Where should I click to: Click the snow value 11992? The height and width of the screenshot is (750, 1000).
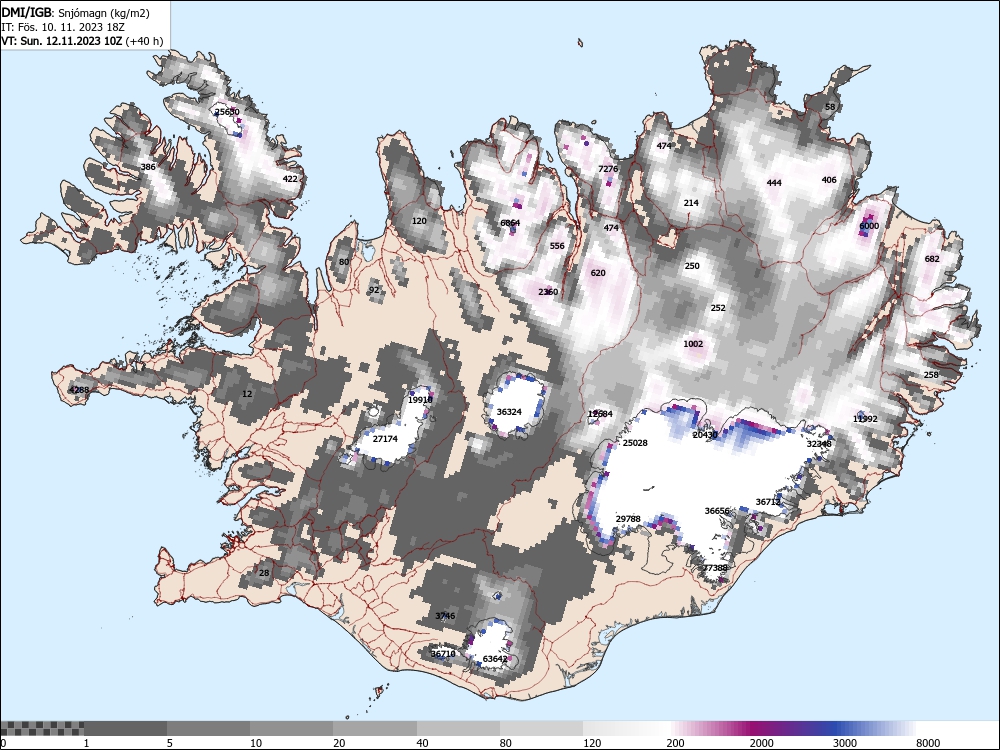(x=865, y=419)
